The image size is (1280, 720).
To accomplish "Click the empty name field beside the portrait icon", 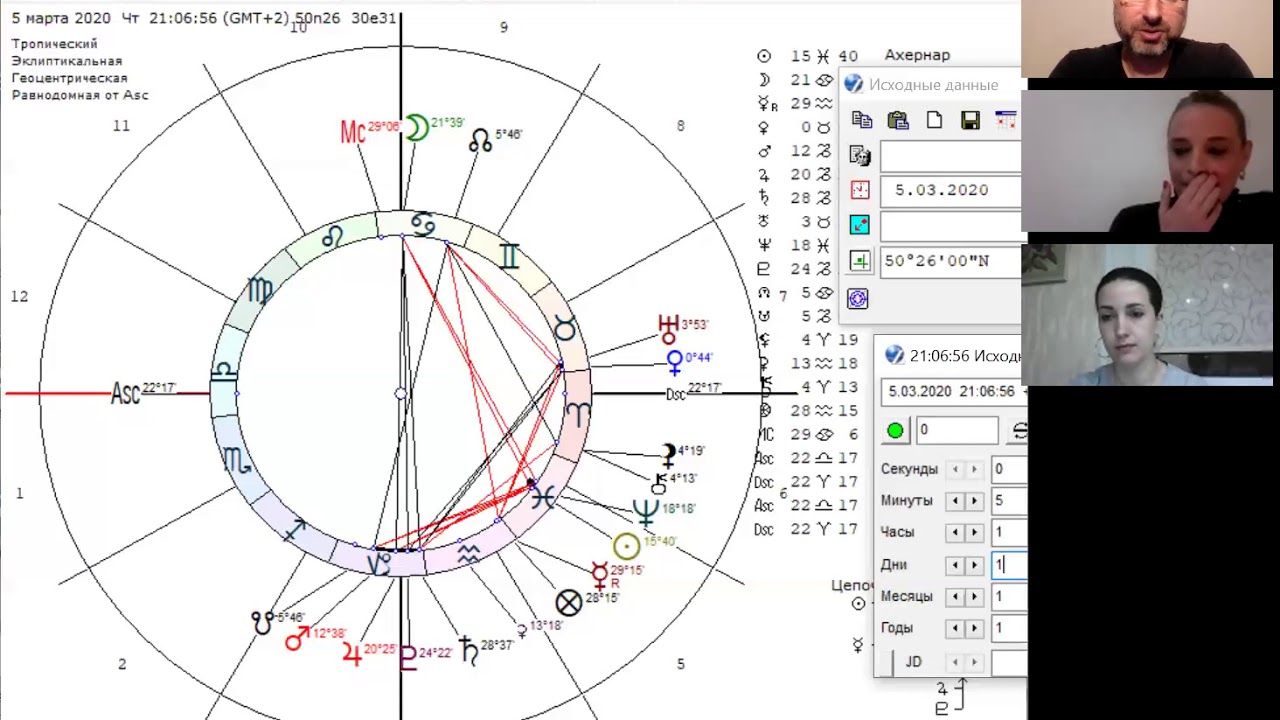I will click(x=952, y=155).
